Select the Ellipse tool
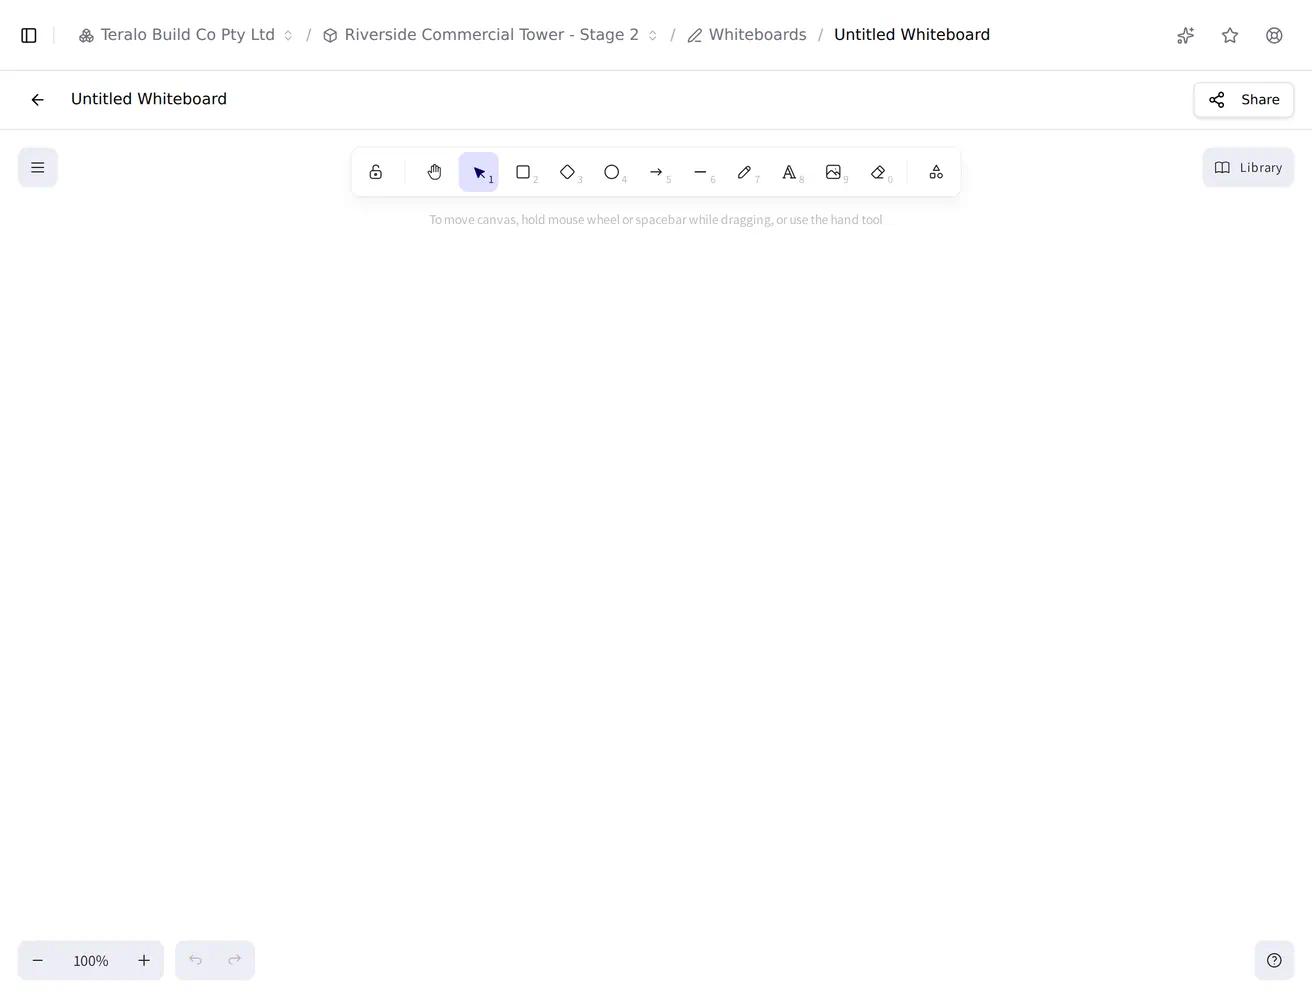 pos(612,172)
